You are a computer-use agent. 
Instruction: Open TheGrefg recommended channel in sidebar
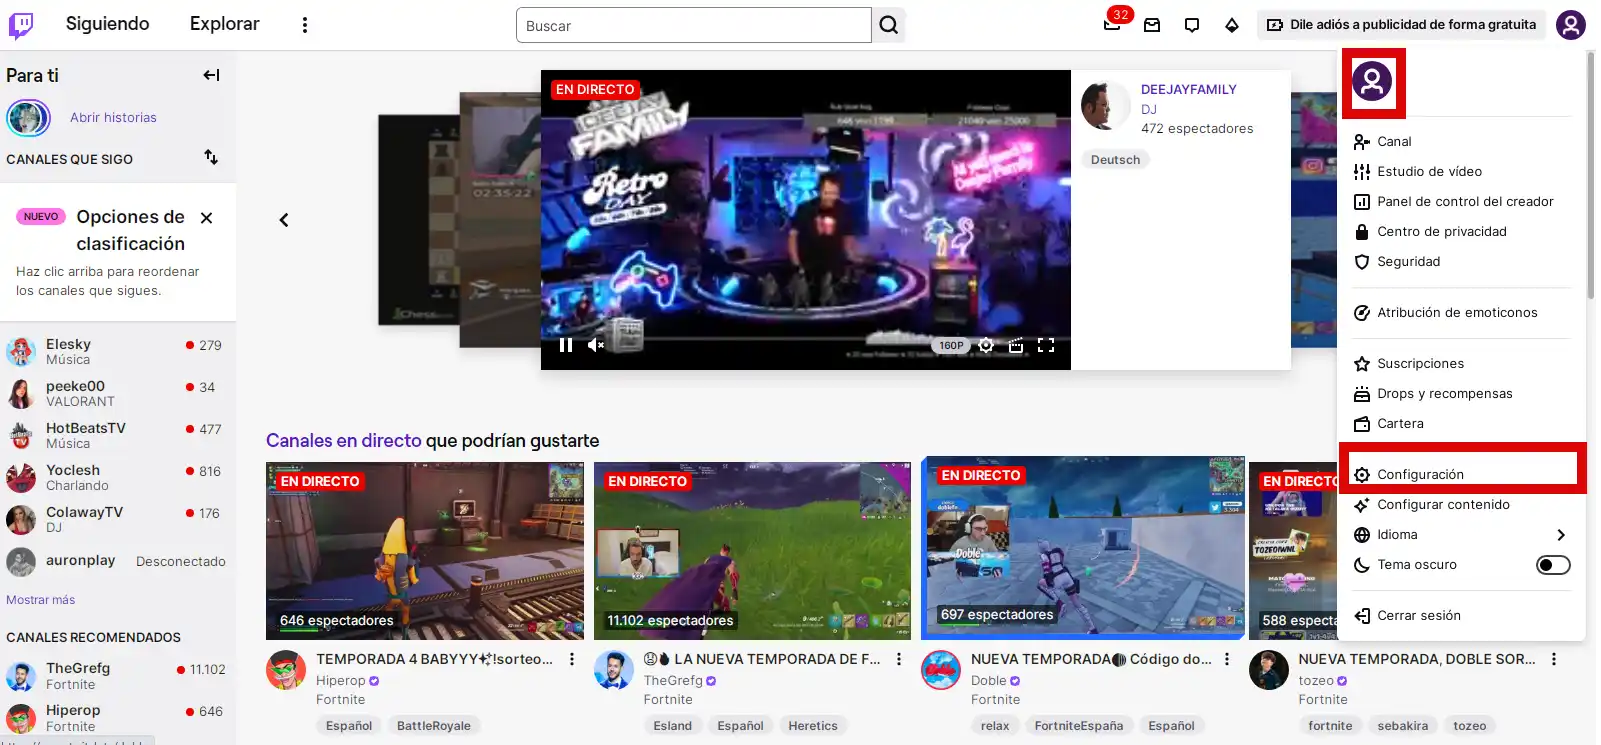click(118, 675)
